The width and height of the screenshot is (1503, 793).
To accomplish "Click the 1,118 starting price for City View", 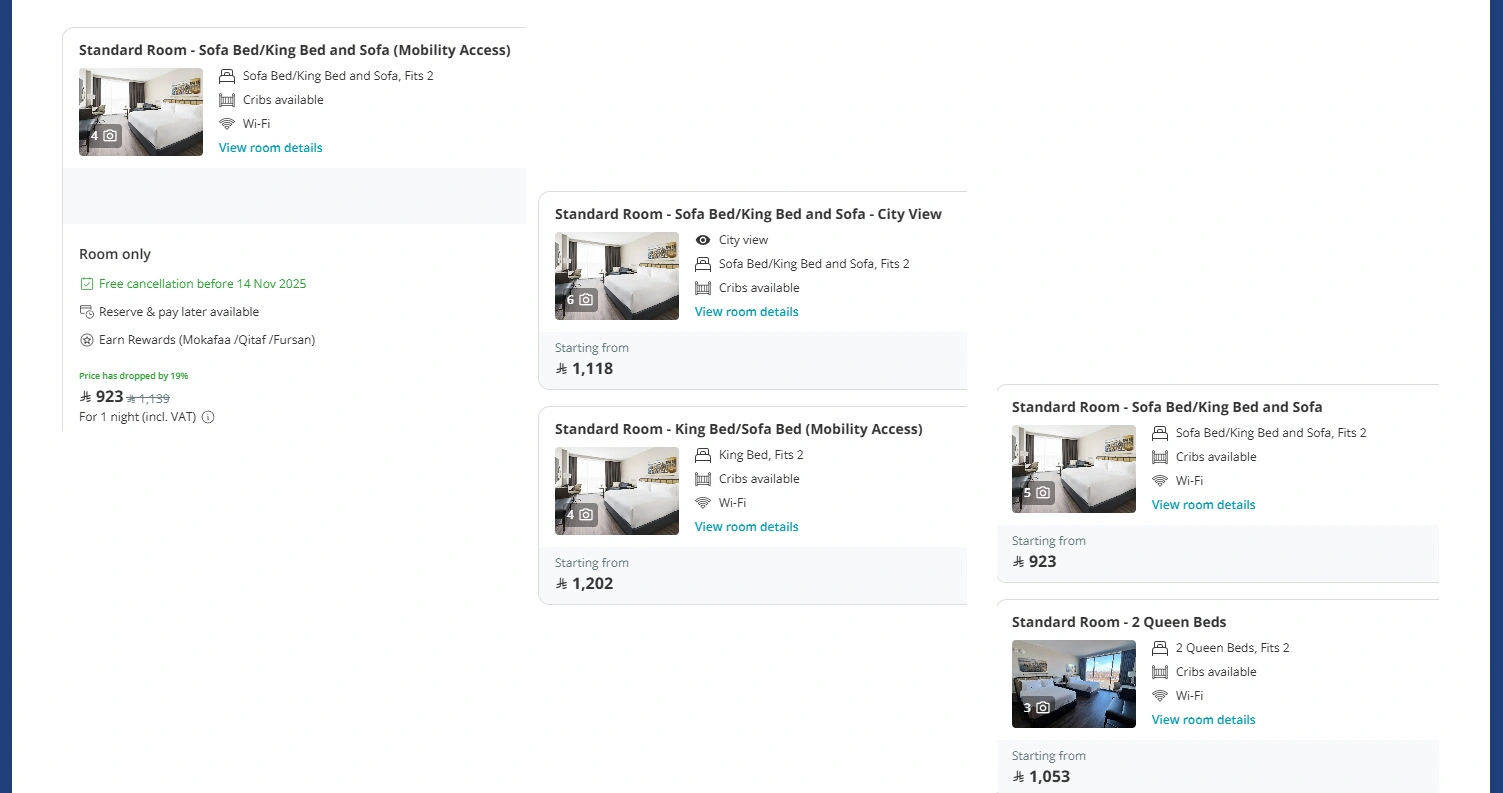I will pos(592,369).
